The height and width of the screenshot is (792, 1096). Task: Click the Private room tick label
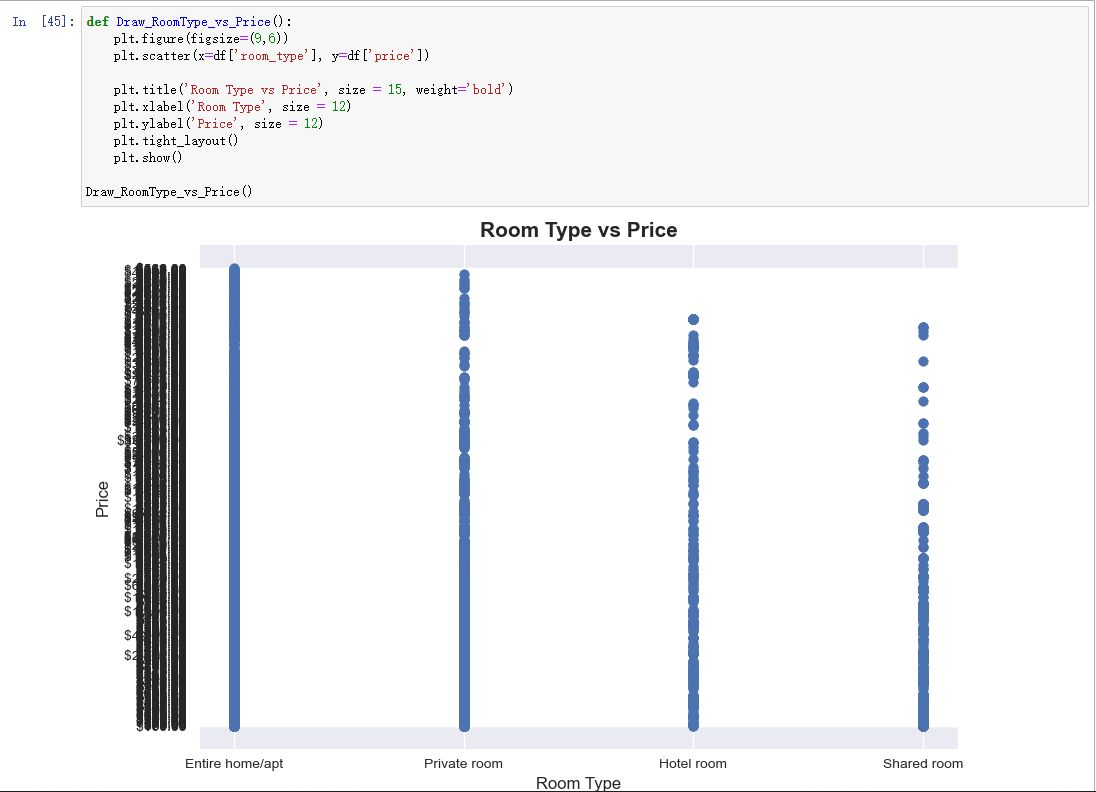point(463,763)
